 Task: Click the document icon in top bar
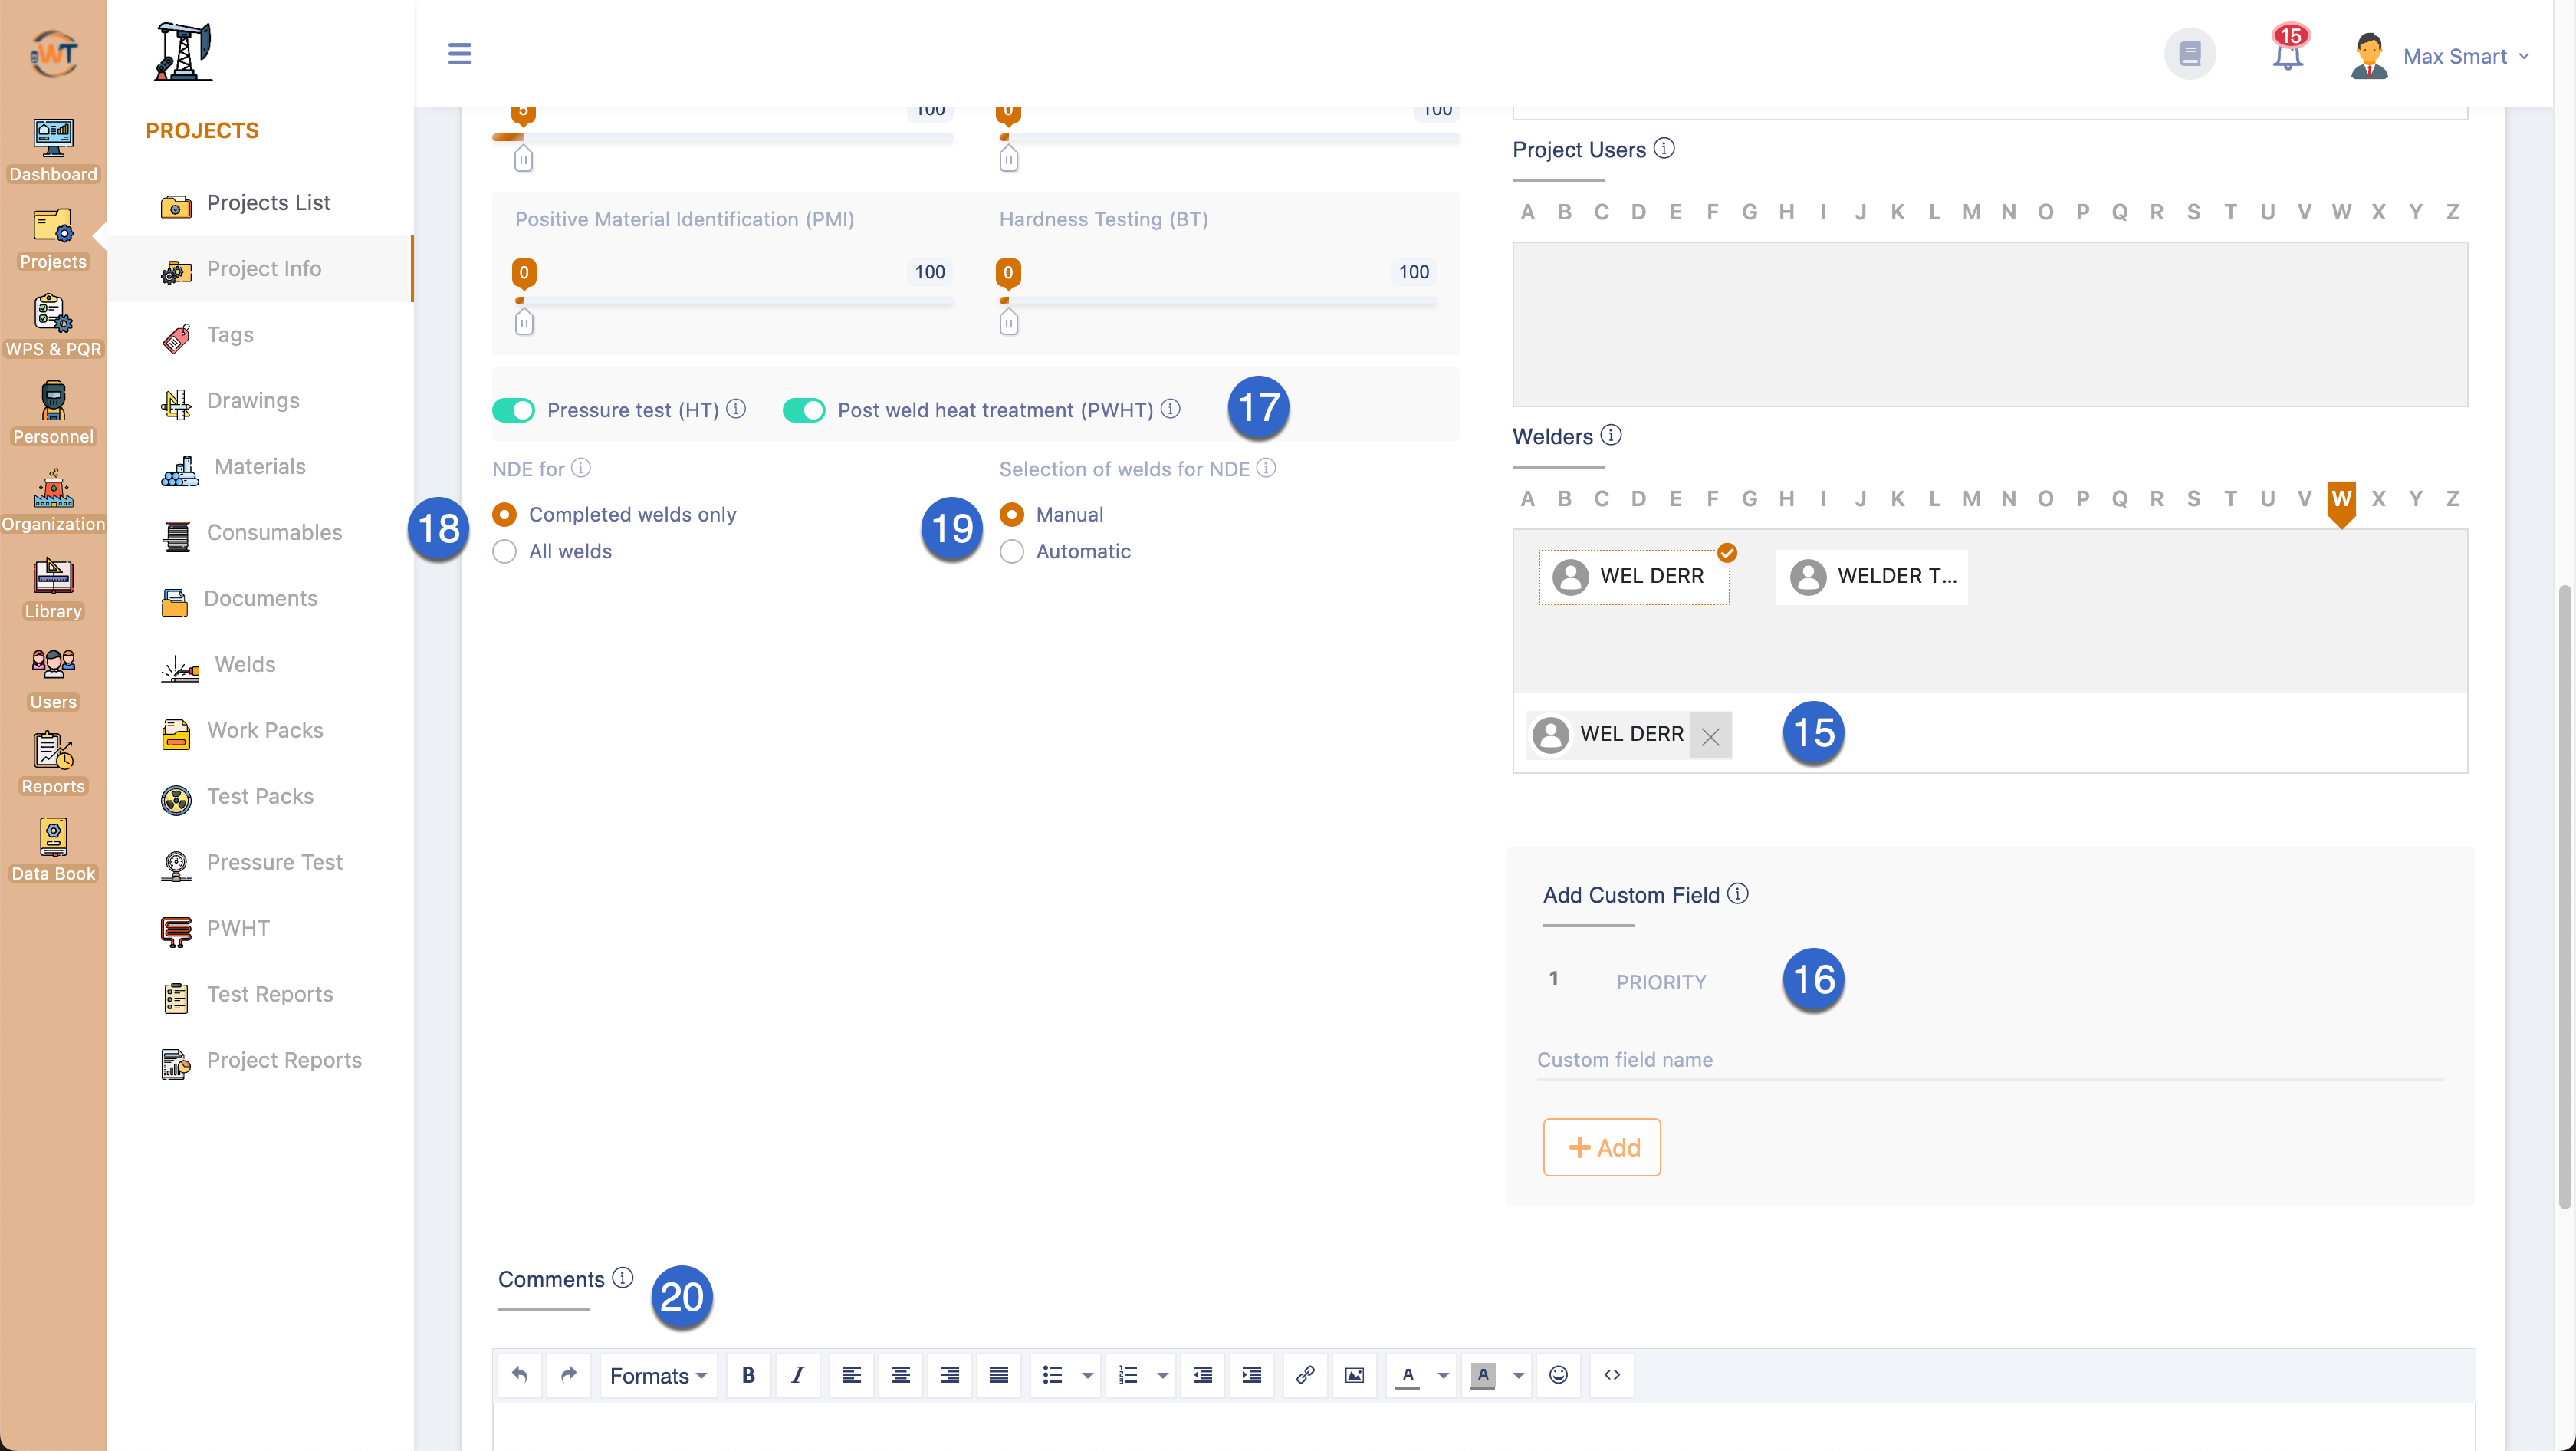pos(2190,53)
